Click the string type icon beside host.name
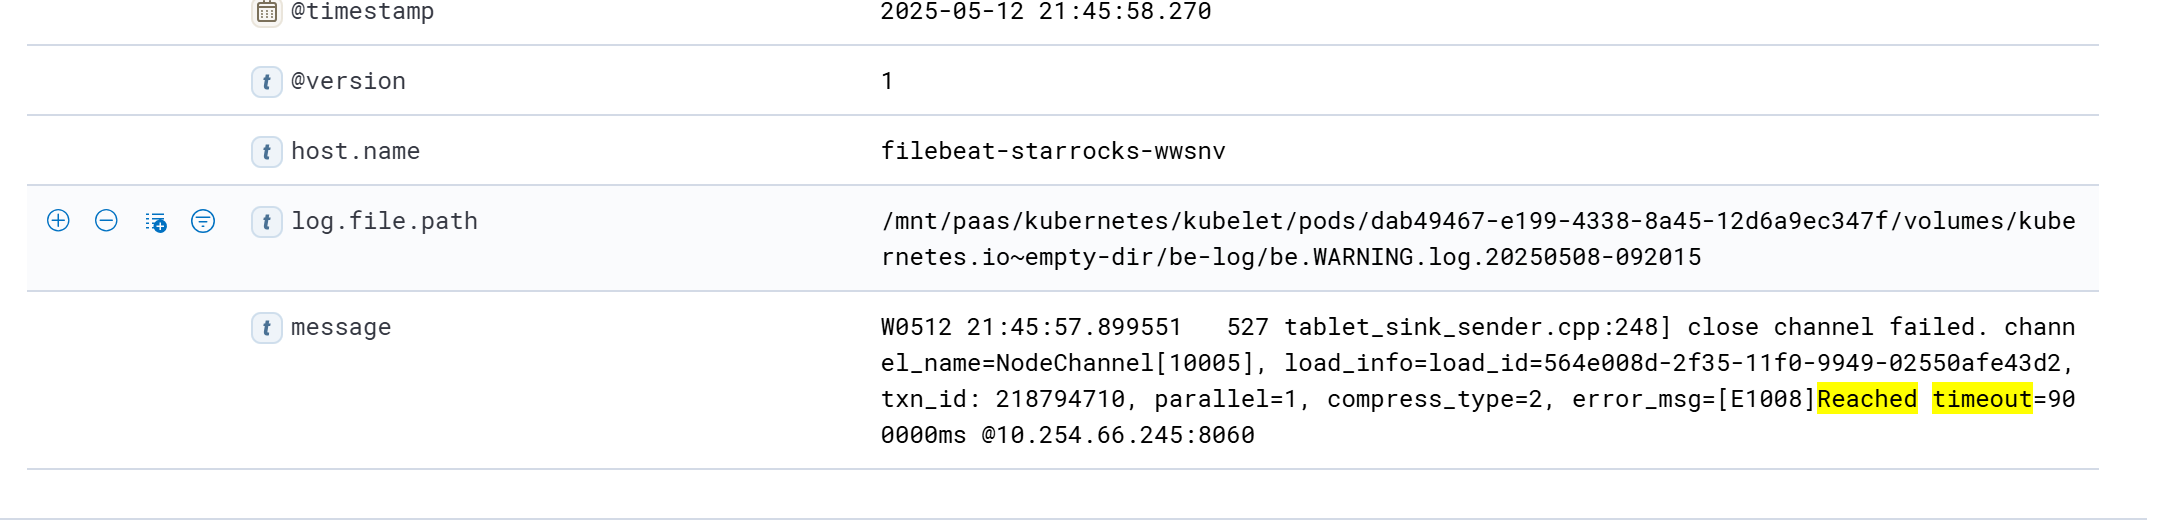 [x=266, y=152]
